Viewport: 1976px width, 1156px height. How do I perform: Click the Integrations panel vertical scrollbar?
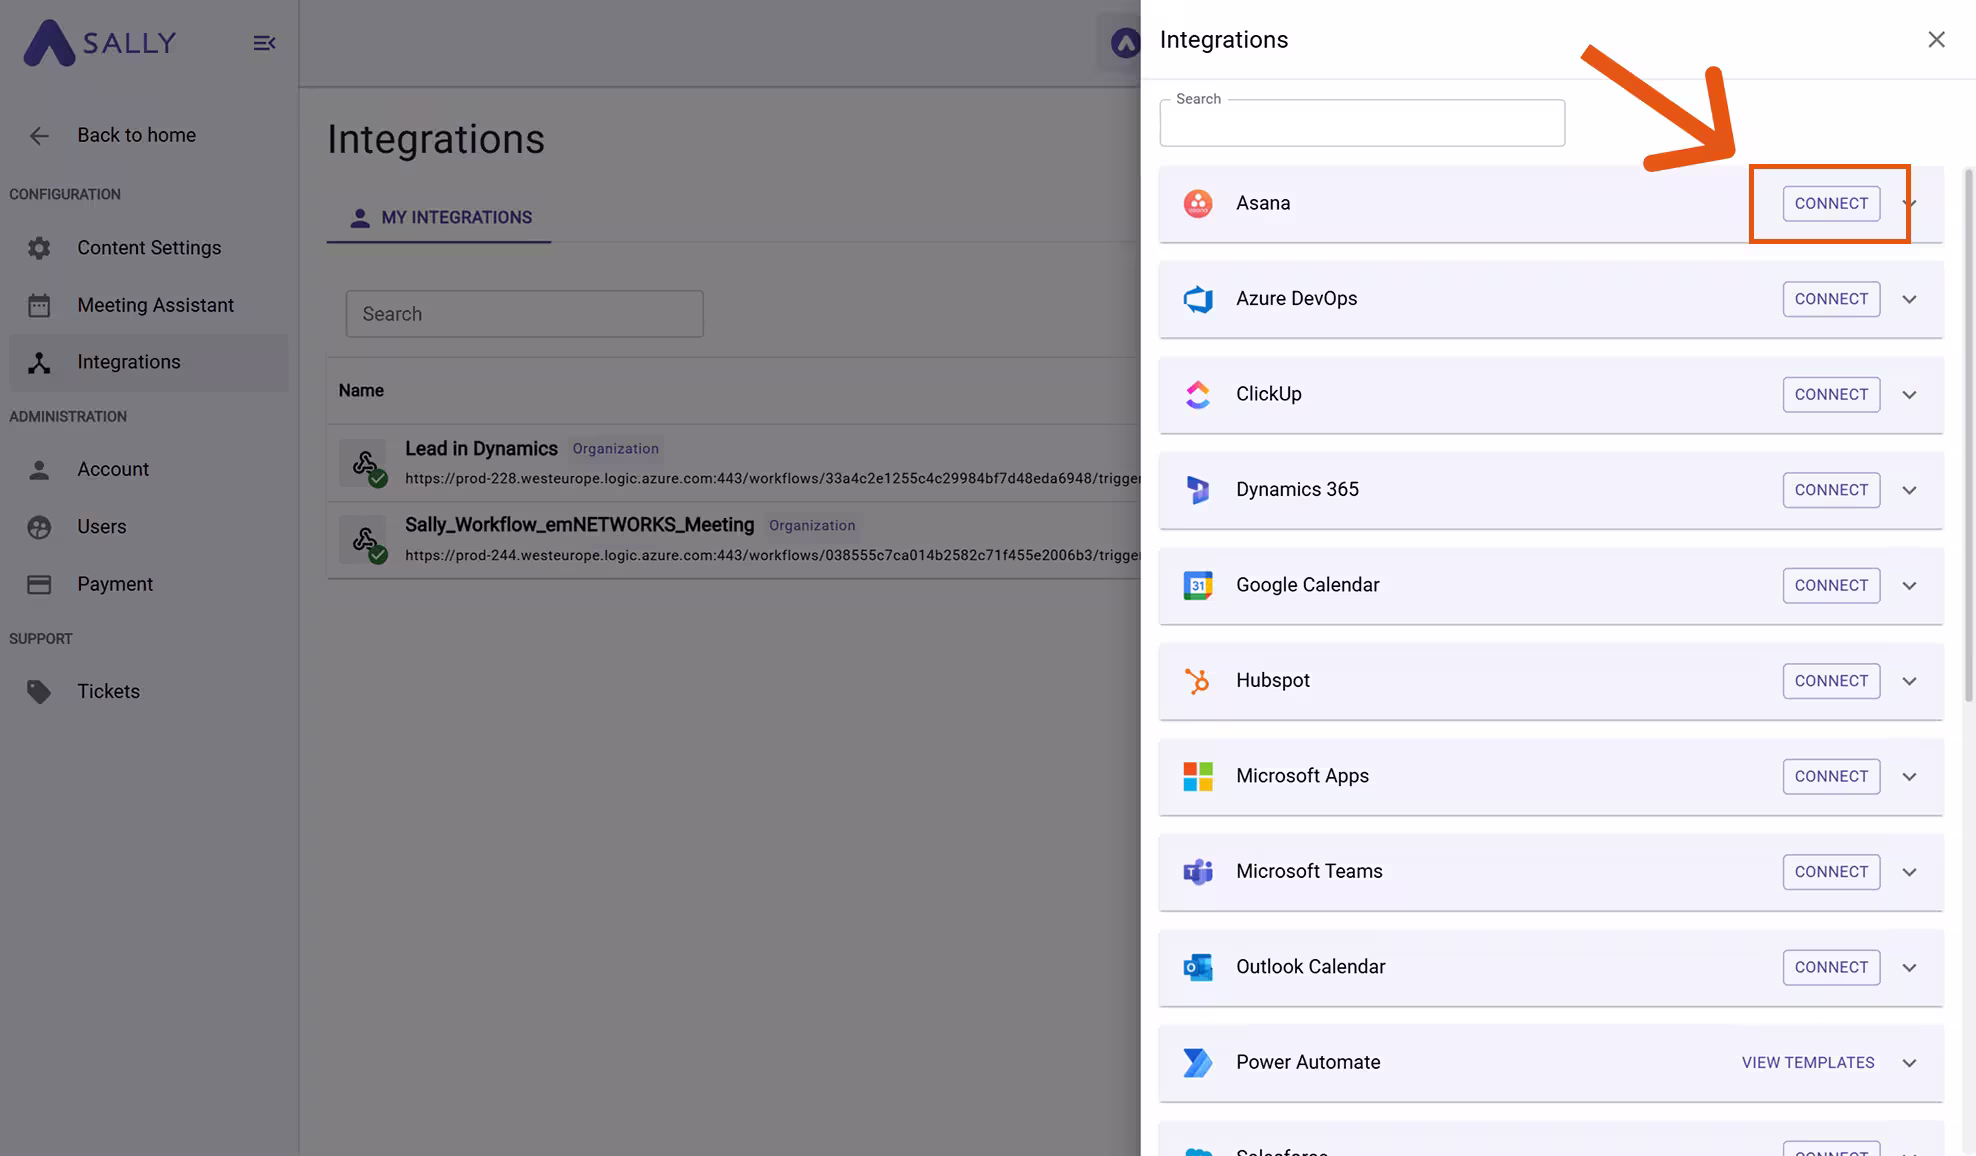pyautogui.click(x=1968, y=435)
